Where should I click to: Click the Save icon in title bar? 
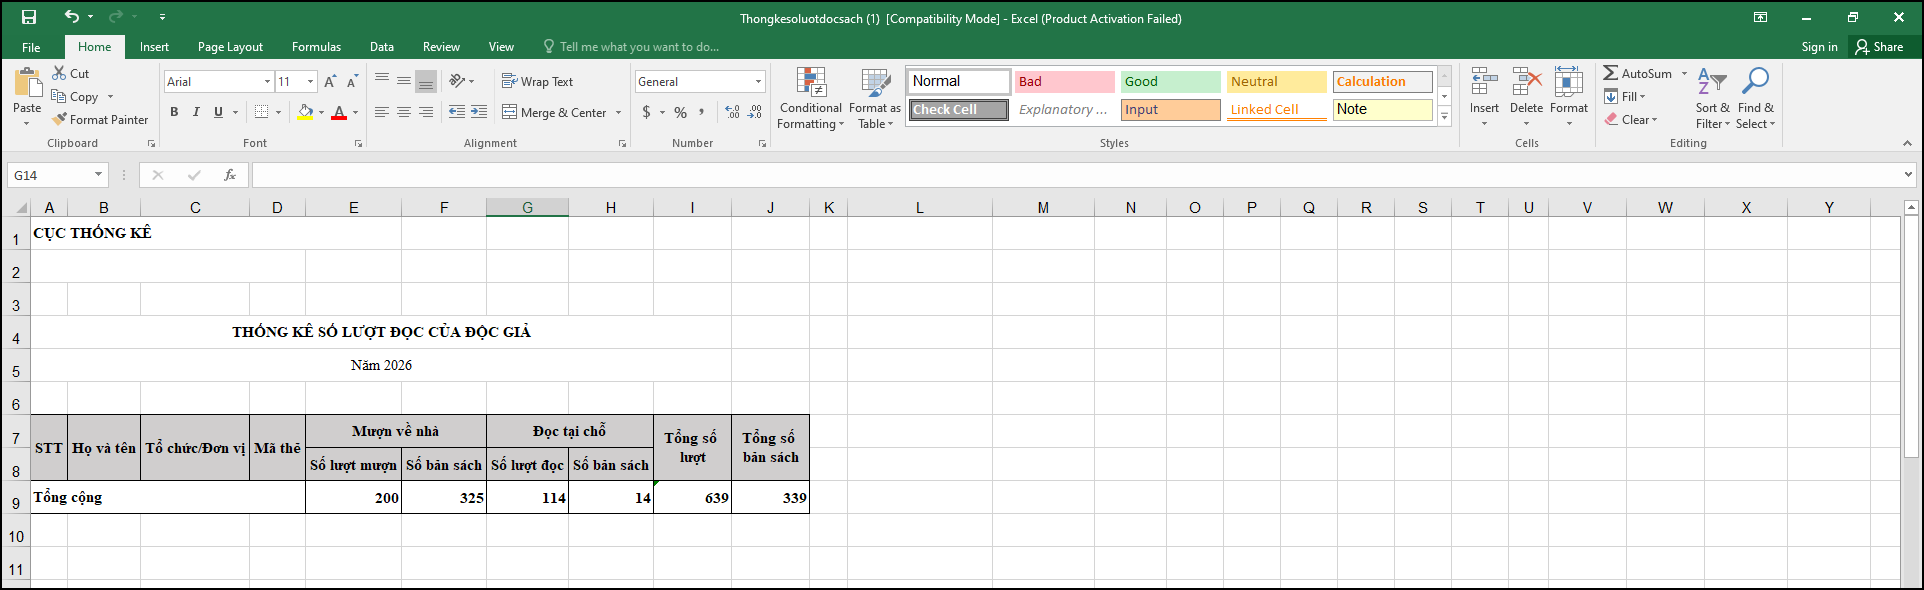(29, 17)
